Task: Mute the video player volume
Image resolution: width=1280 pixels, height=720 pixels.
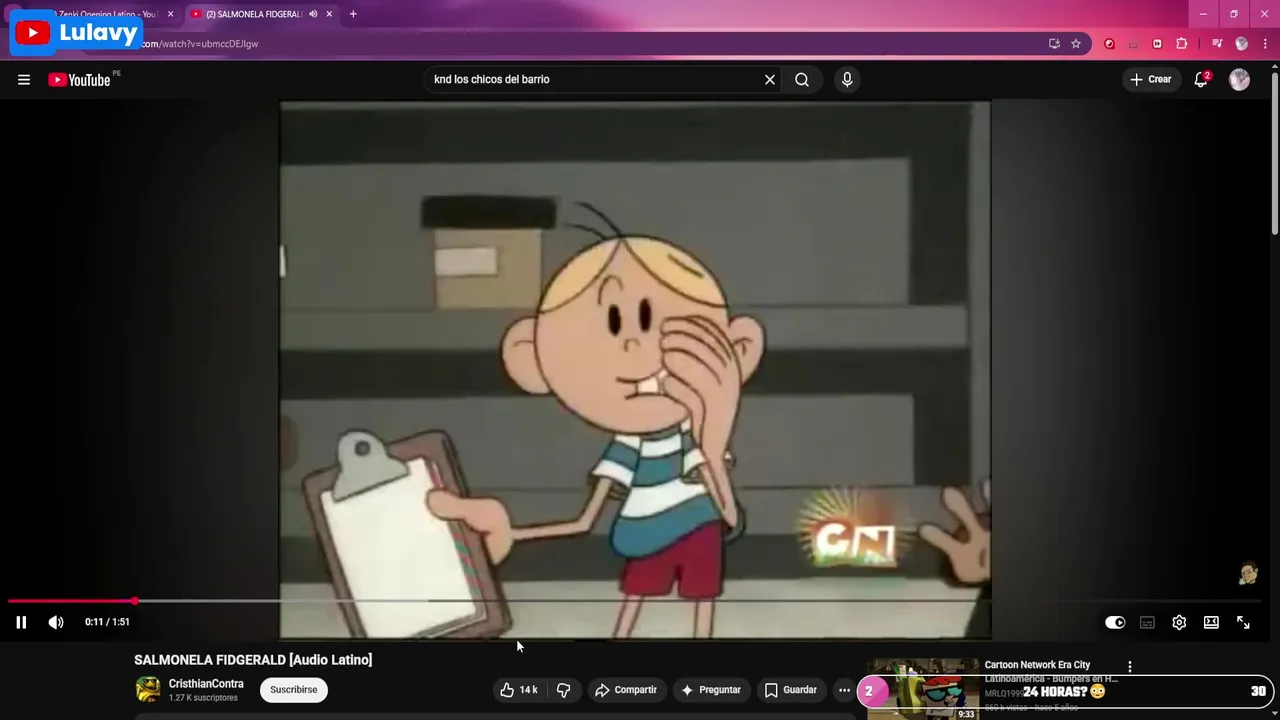Action: coord(56,622)
